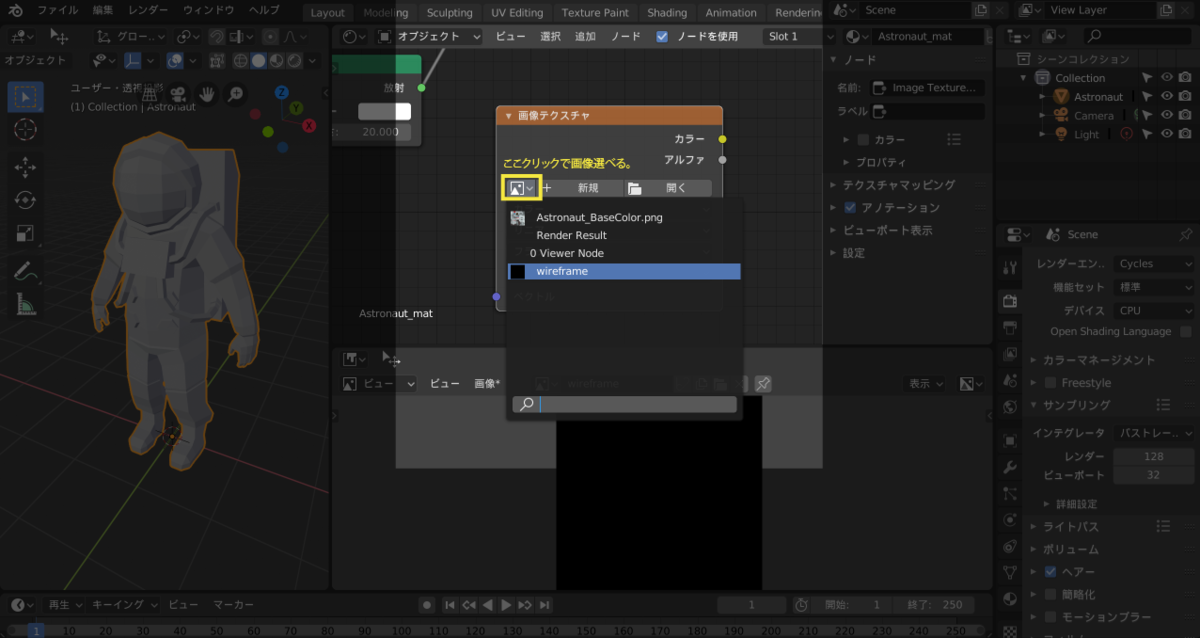Select the 3D Cursor tool
The image size is (1200, 638).
point(26,129)
